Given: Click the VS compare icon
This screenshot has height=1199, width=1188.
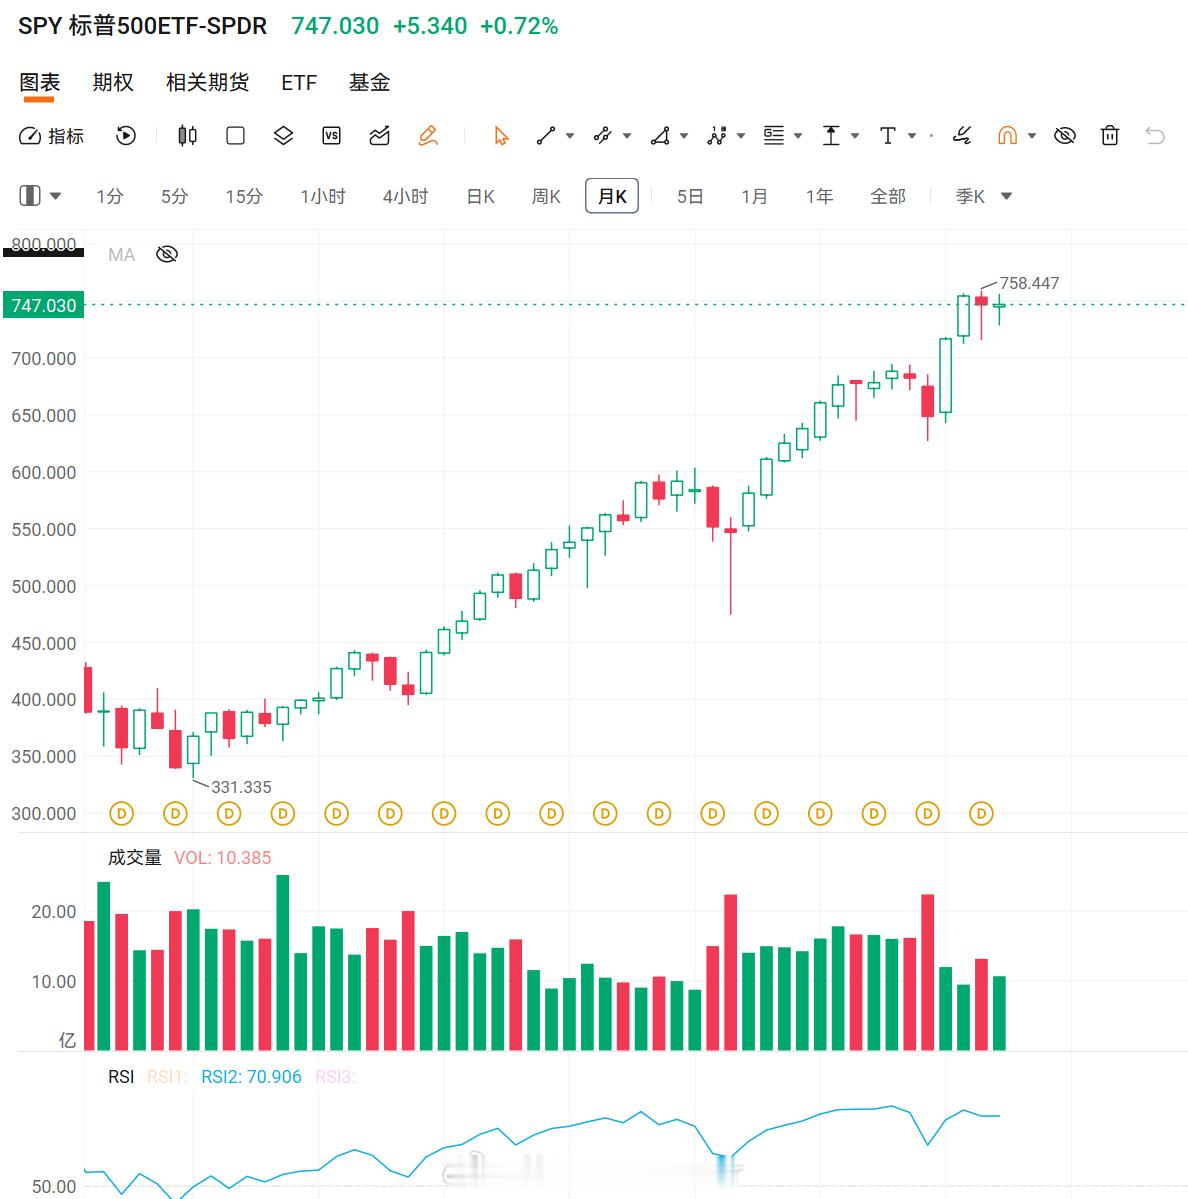Looking at the screenshot, I should (331, 136).
